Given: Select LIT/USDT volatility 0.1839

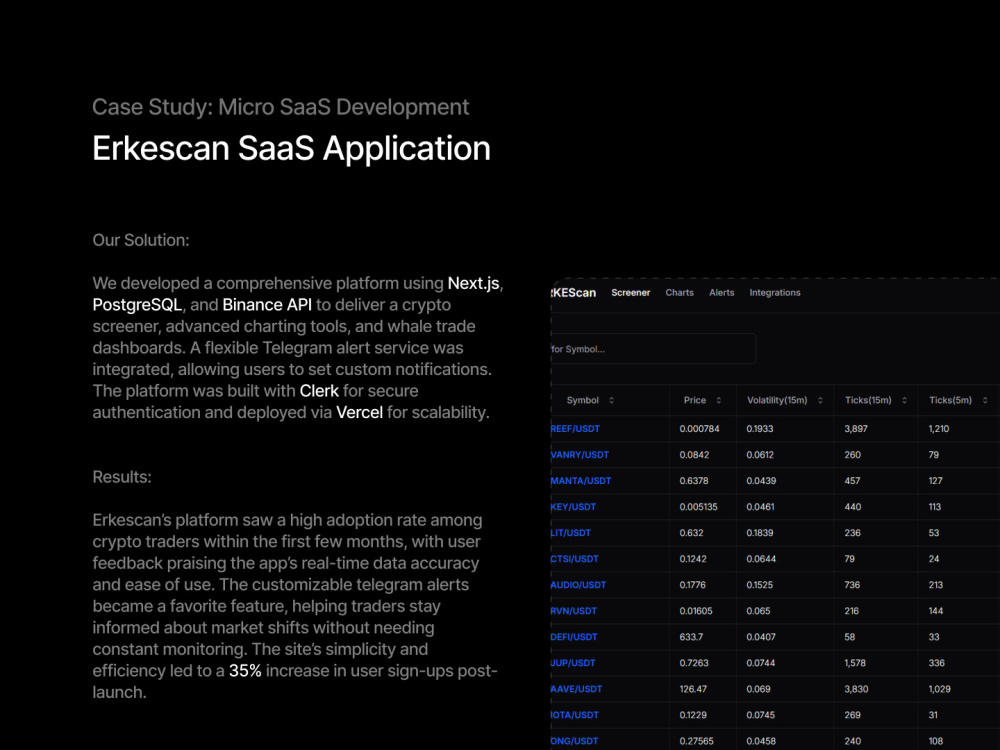Looking at the screenshot, I should click(760, 533).
